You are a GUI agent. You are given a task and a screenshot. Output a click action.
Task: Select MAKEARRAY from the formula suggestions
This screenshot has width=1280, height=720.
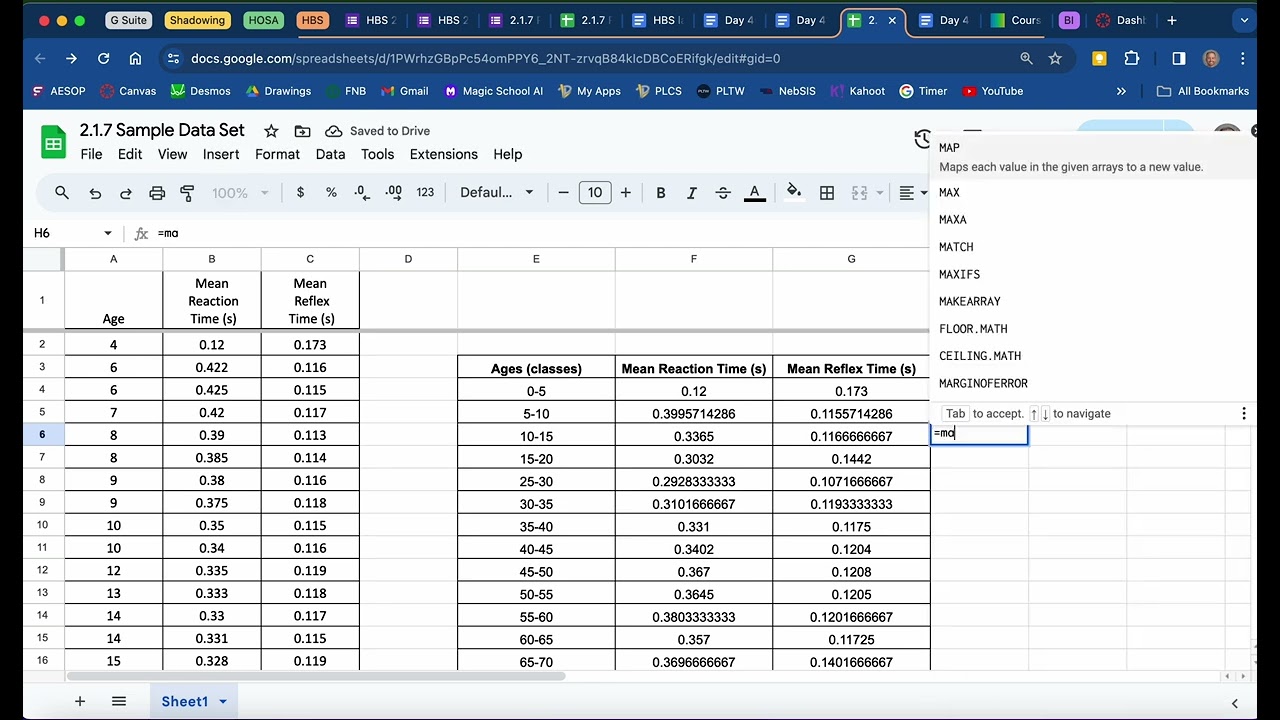(1092, 301)
